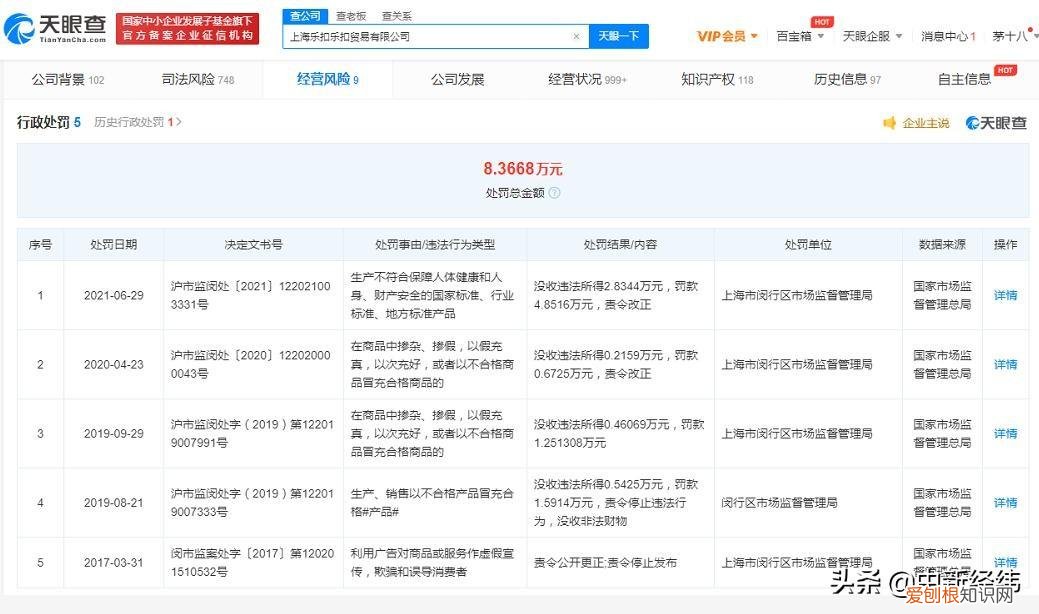Viewport: 1039px width, 614px height.
Task: Click the red government fund banner
Action: (x=188, y=29)
